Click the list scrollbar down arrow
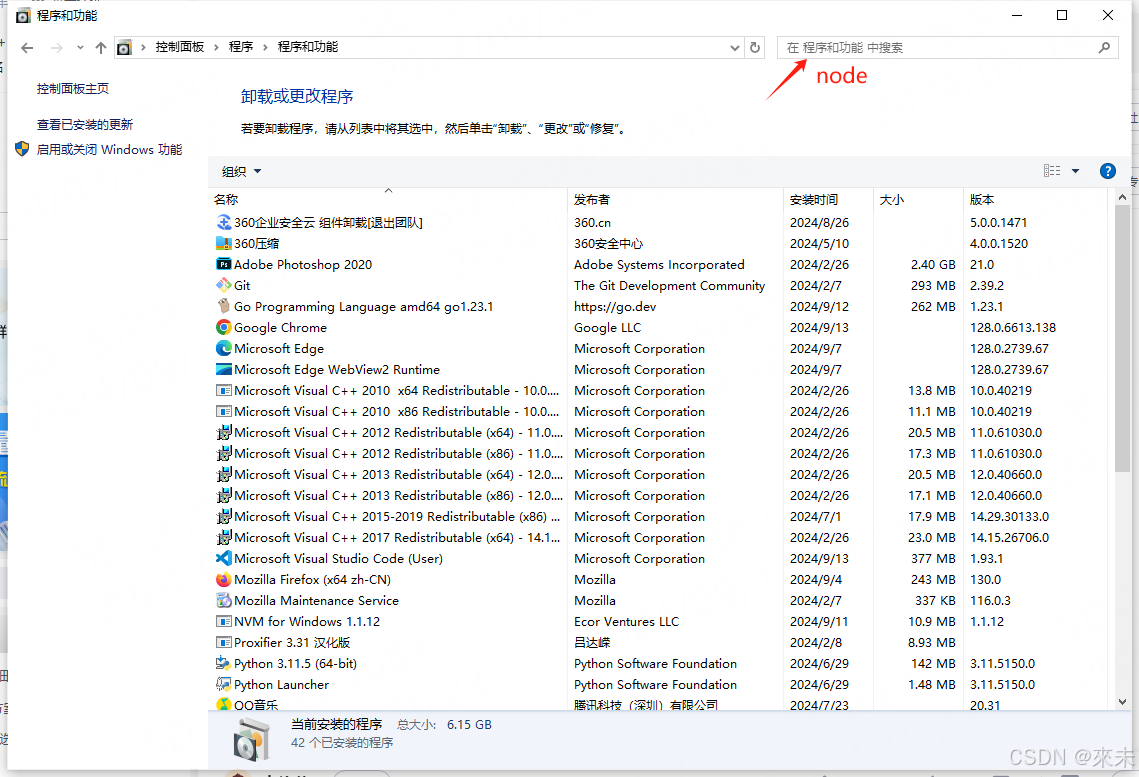This screenshot has height=777, width=1139. [1122, 702]
